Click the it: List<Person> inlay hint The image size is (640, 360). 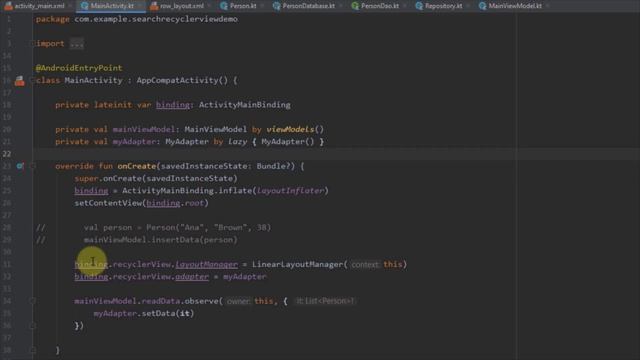click(x=324, y=301)
